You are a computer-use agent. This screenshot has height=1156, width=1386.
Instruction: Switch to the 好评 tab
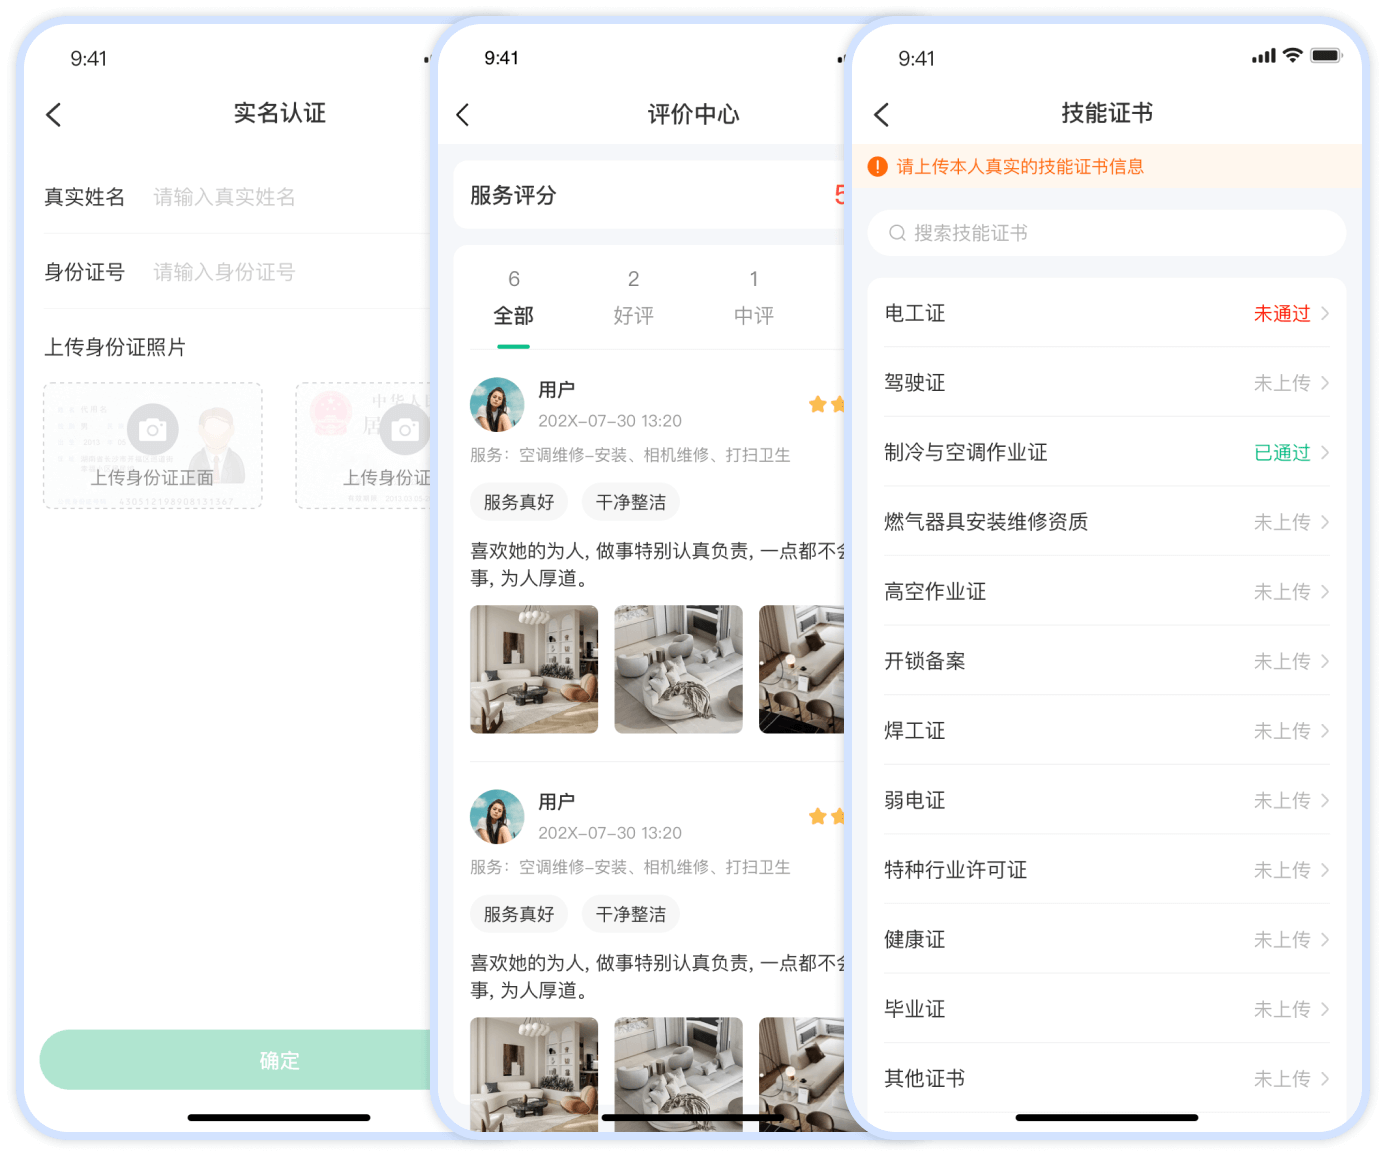click(x=633, y=298)
